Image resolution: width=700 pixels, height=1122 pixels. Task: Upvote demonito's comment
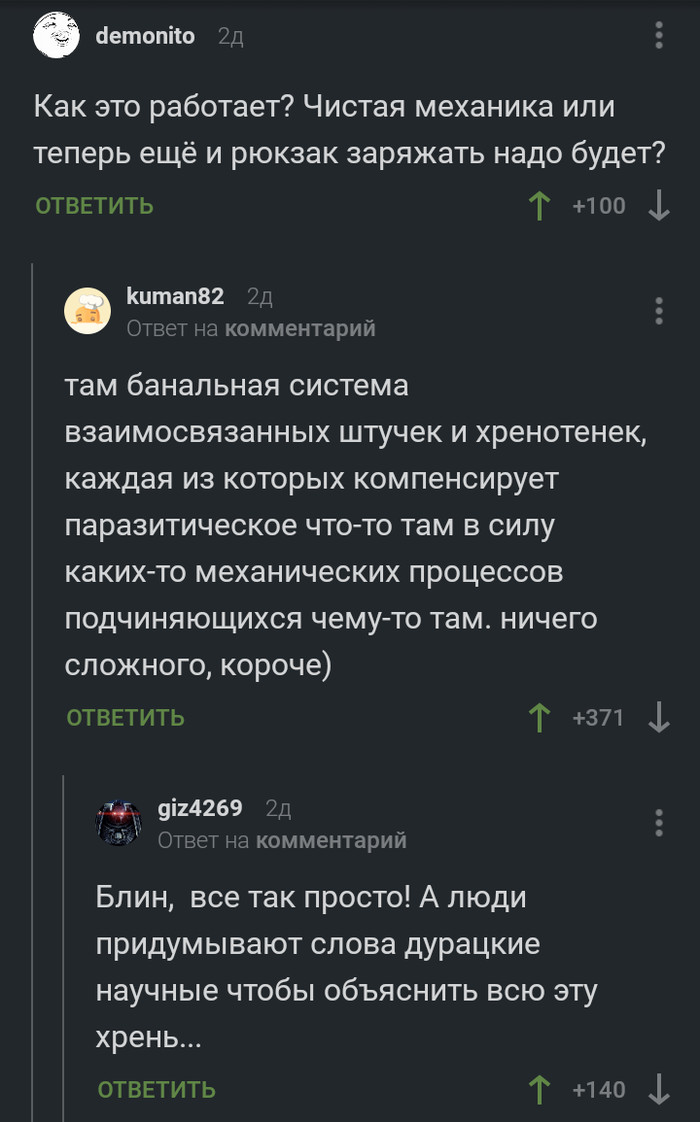coord(539,205)
